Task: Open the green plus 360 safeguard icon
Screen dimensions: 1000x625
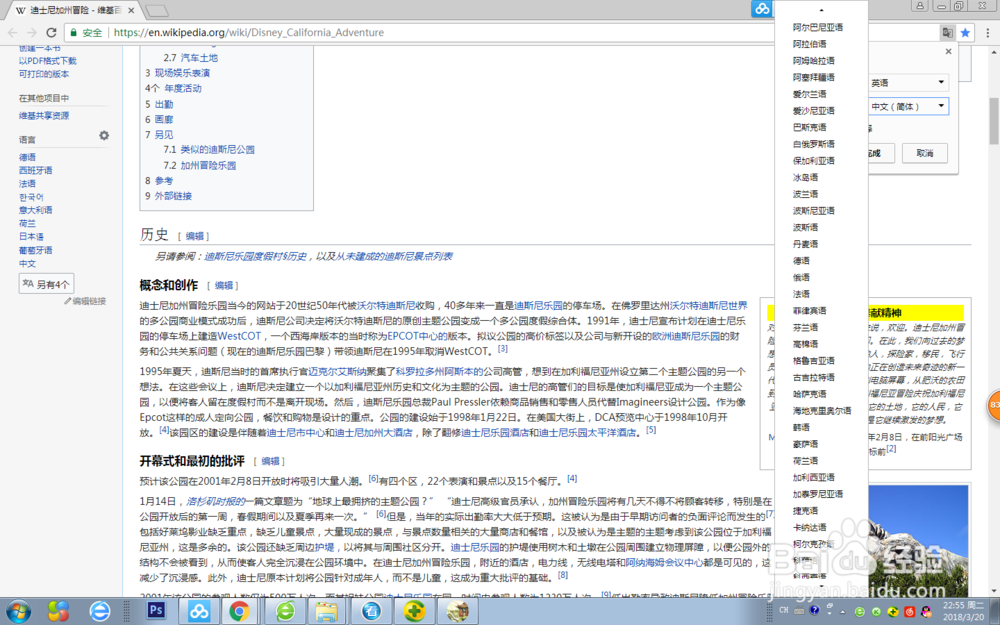Action: click(x=415, y=611)
